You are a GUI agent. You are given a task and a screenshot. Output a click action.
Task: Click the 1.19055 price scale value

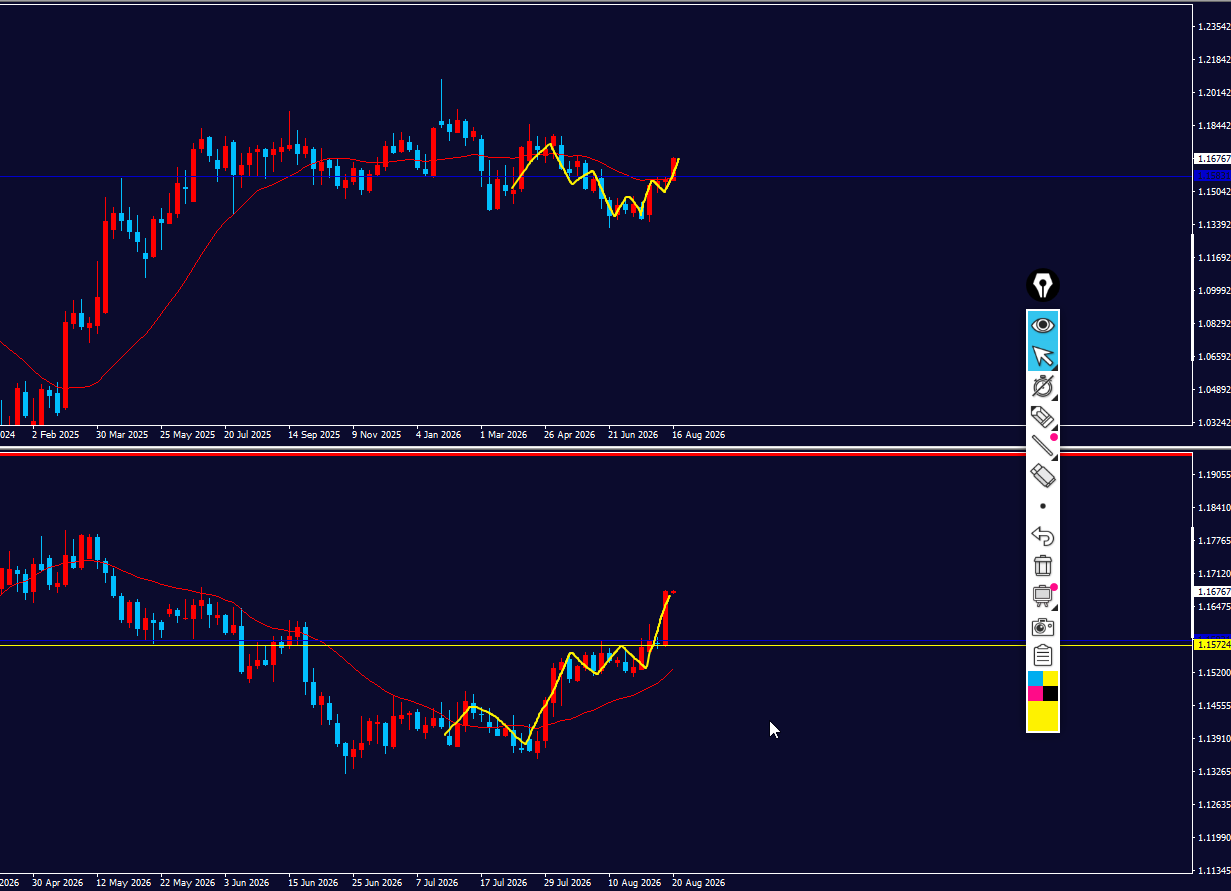1213,475
